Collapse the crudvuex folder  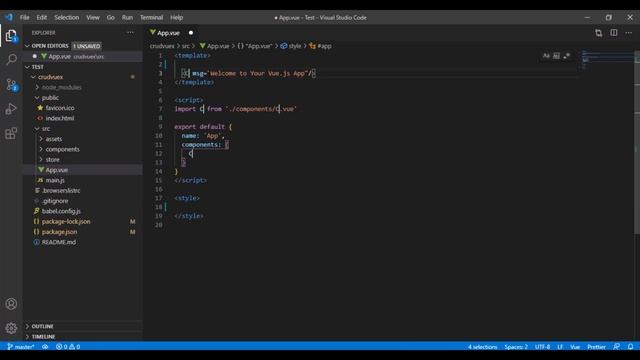33,77
